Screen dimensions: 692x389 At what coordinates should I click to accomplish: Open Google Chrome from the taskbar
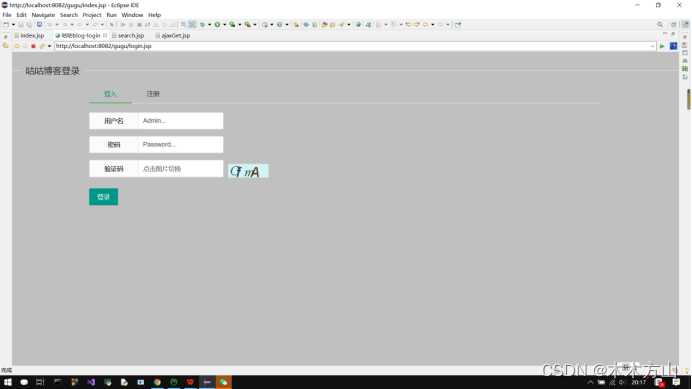(x=157, y=382)
